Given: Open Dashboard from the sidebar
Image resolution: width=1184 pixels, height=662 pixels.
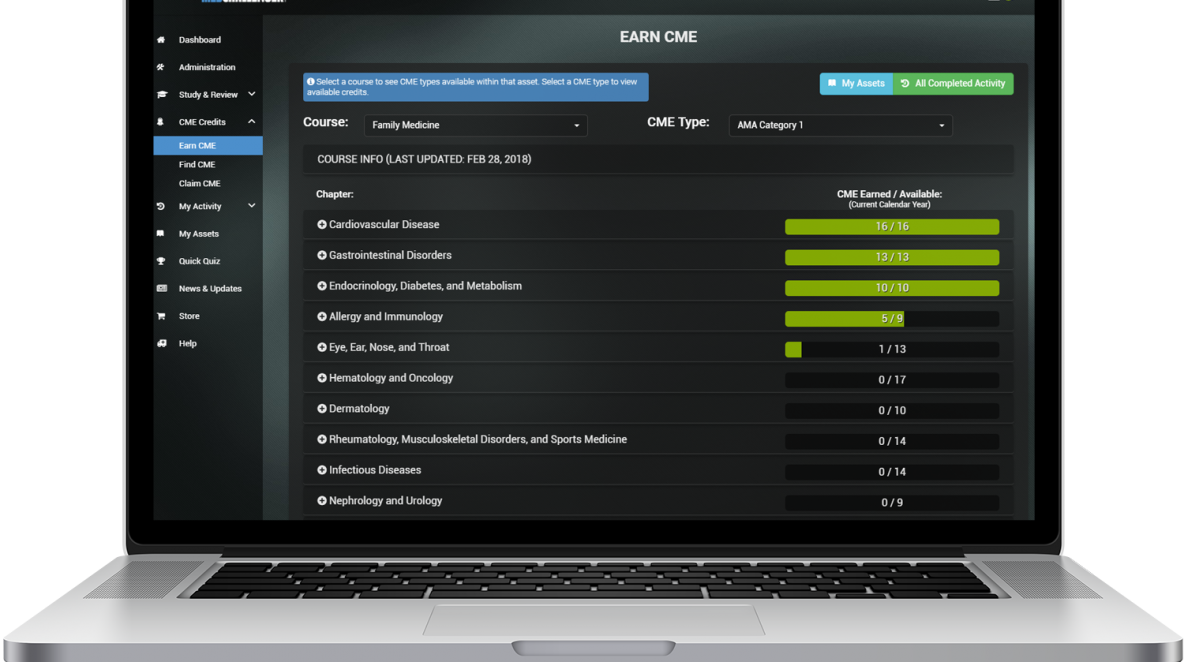Looking at the screenshot, I should (x=199, y=40).
